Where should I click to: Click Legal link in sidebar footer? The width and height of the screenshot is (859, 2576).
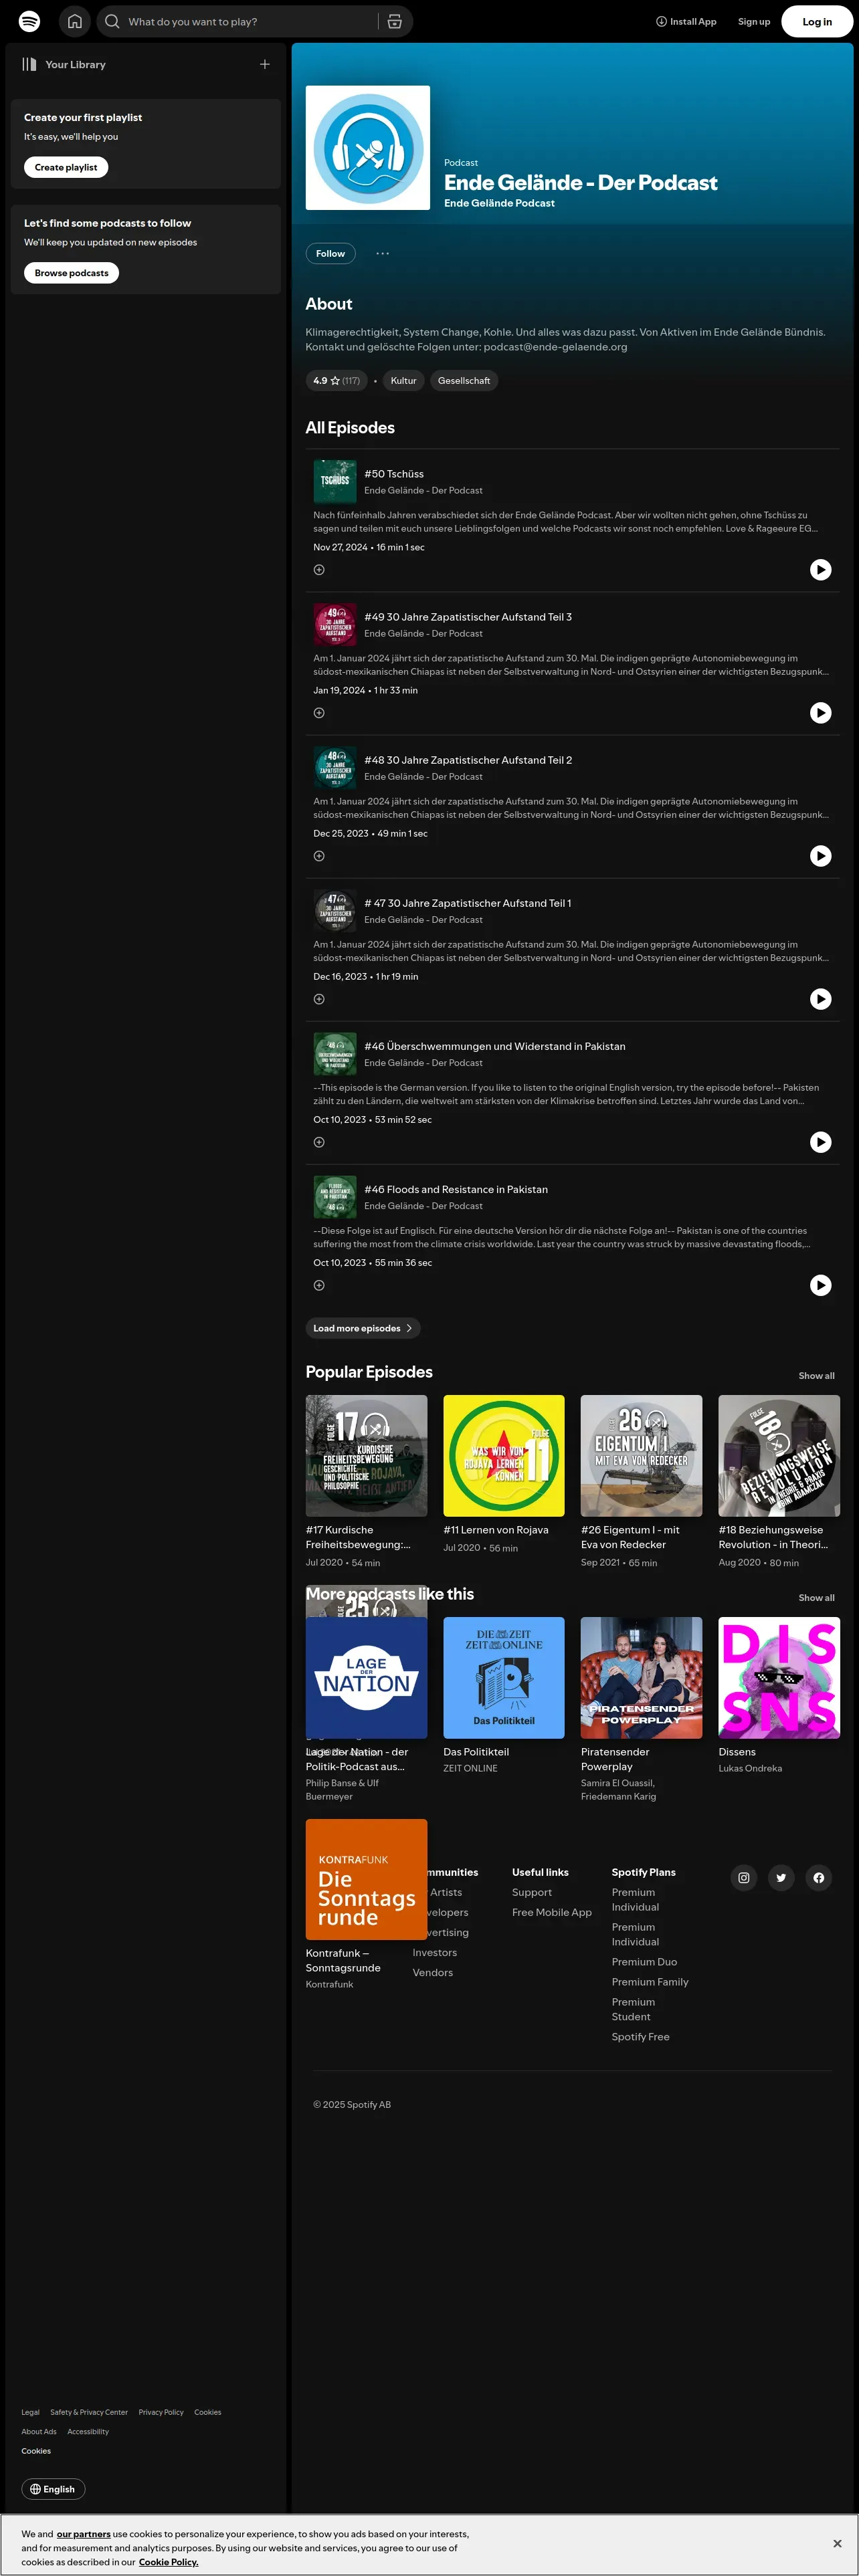(x=30, y=2412)
